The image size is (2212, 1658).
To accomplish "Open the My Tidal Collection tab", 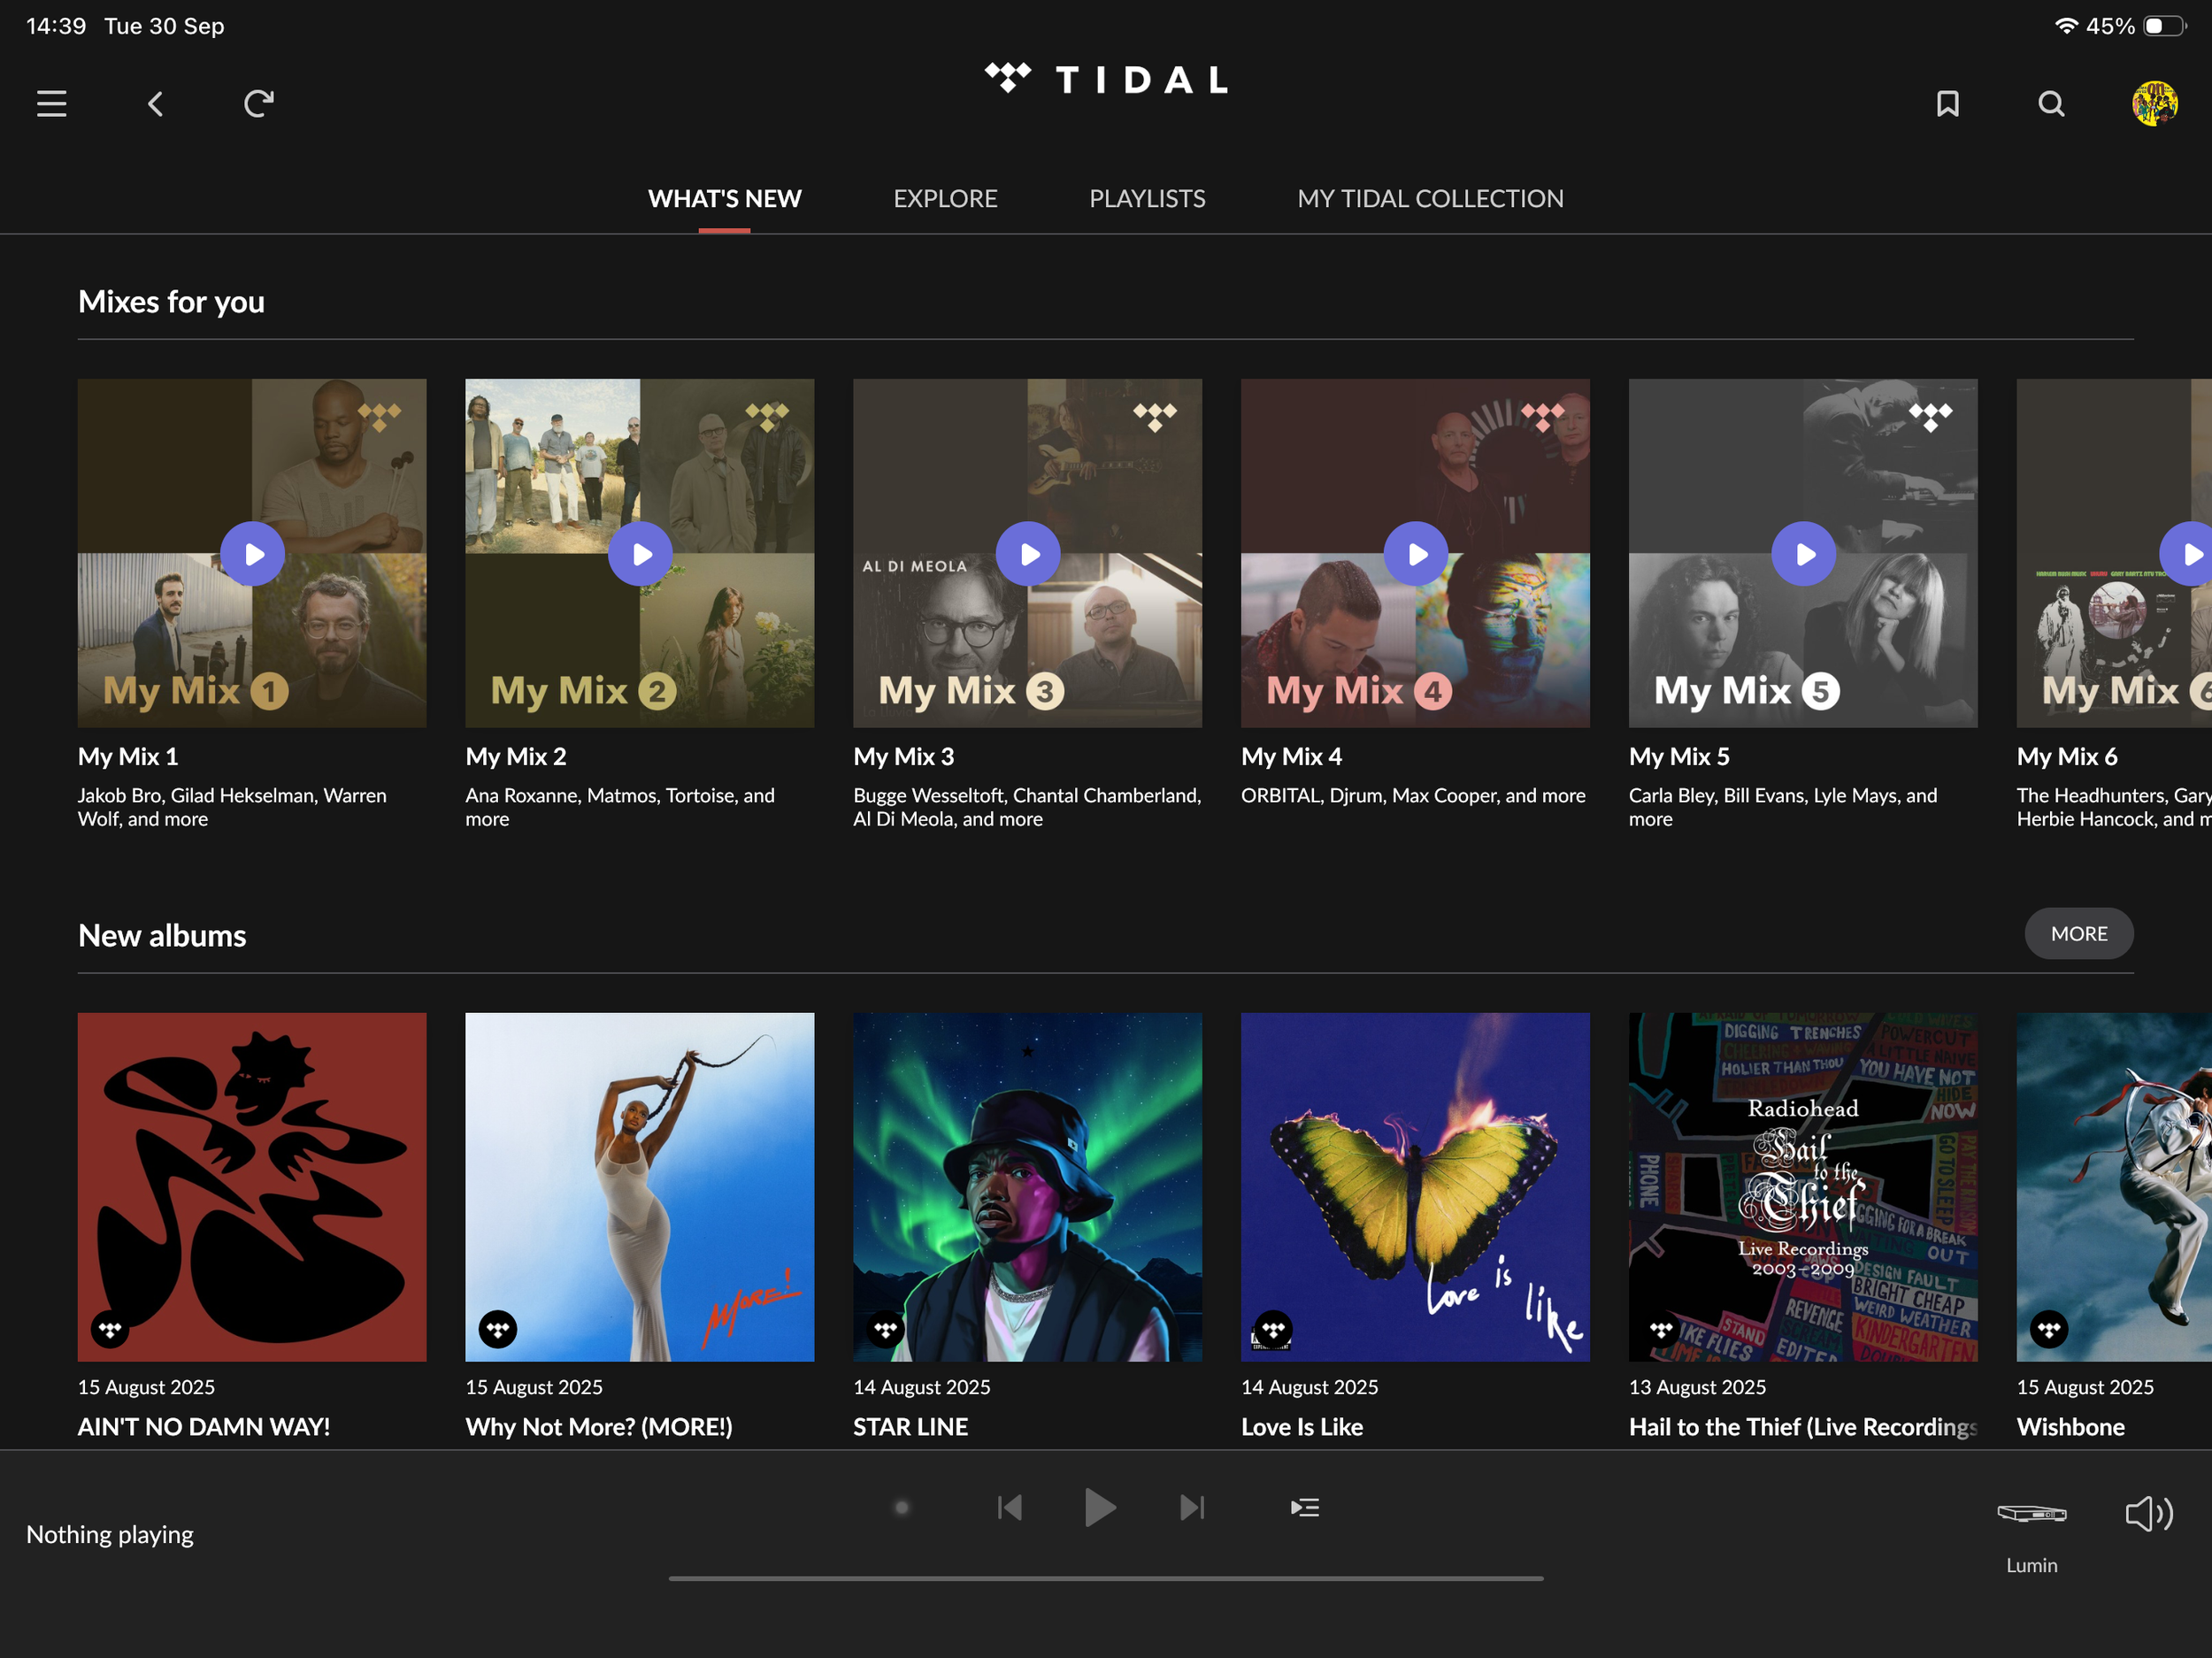I will [1430, 199].
